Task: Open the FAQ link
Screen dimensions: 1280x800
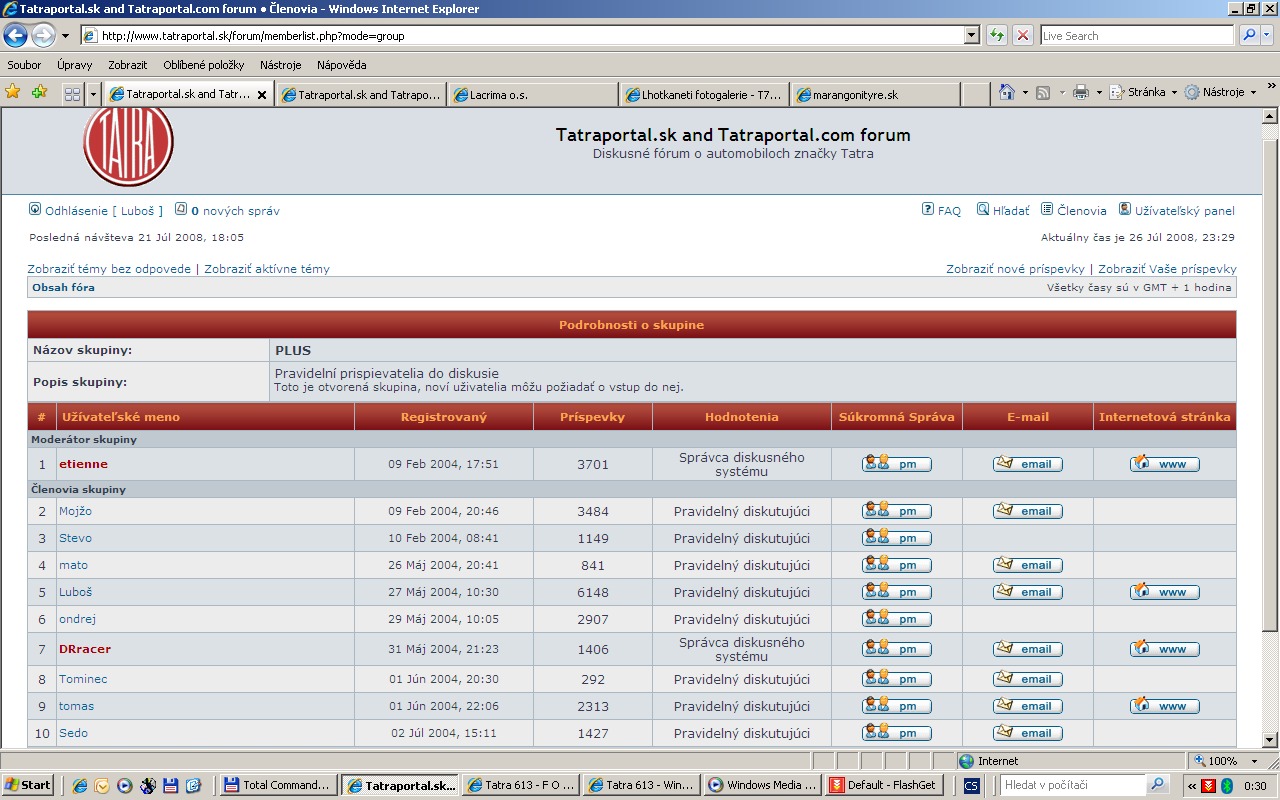Action: pyautogui.click(x=941, y=211)
